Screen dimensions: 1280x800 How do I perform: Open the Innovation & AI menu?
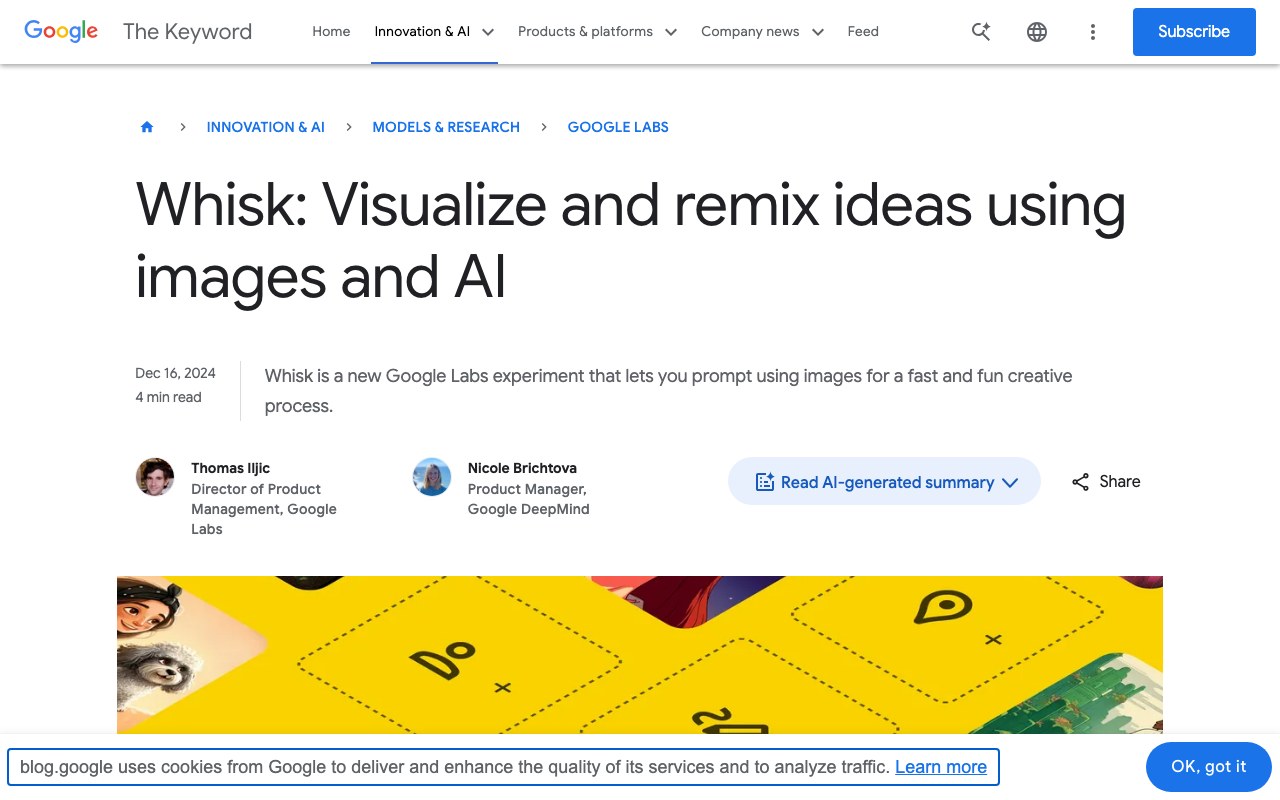(422, 31)
